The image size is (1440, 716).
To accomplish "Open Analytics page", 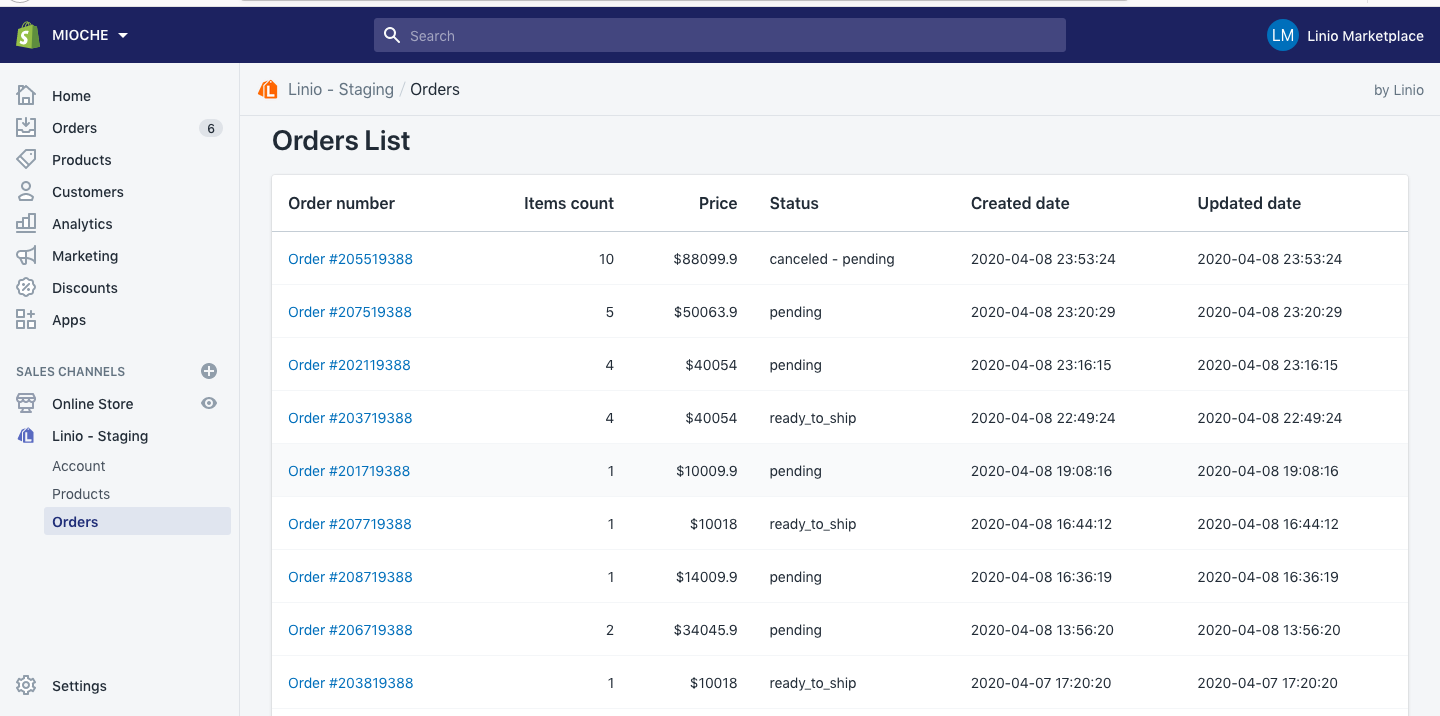I will tap(82, 224).
